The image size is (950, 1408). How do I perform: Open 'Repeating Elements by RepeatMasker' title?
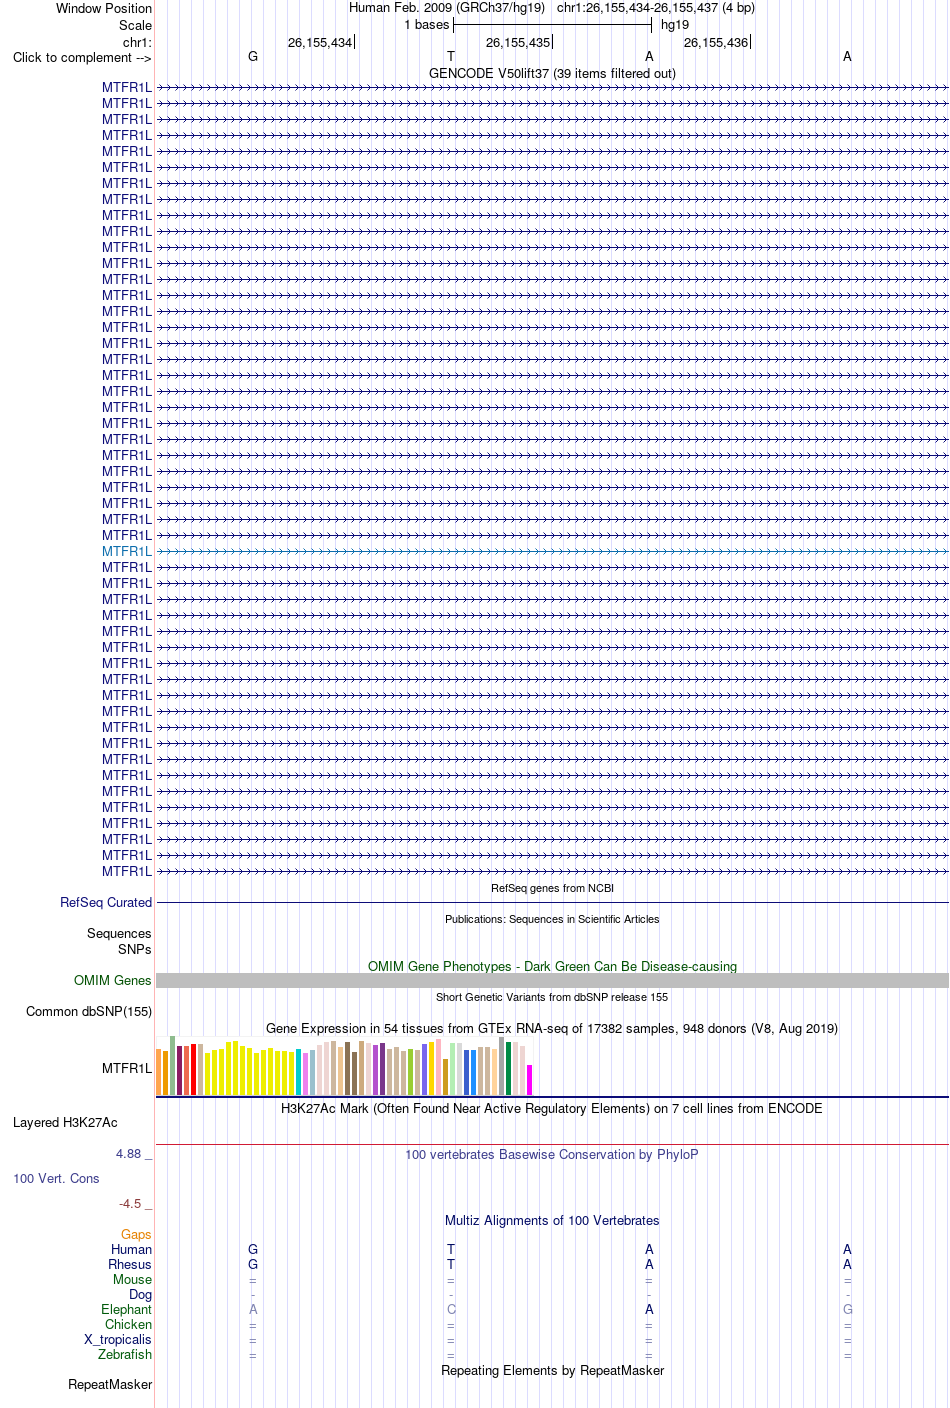(x=552, y=1370)
